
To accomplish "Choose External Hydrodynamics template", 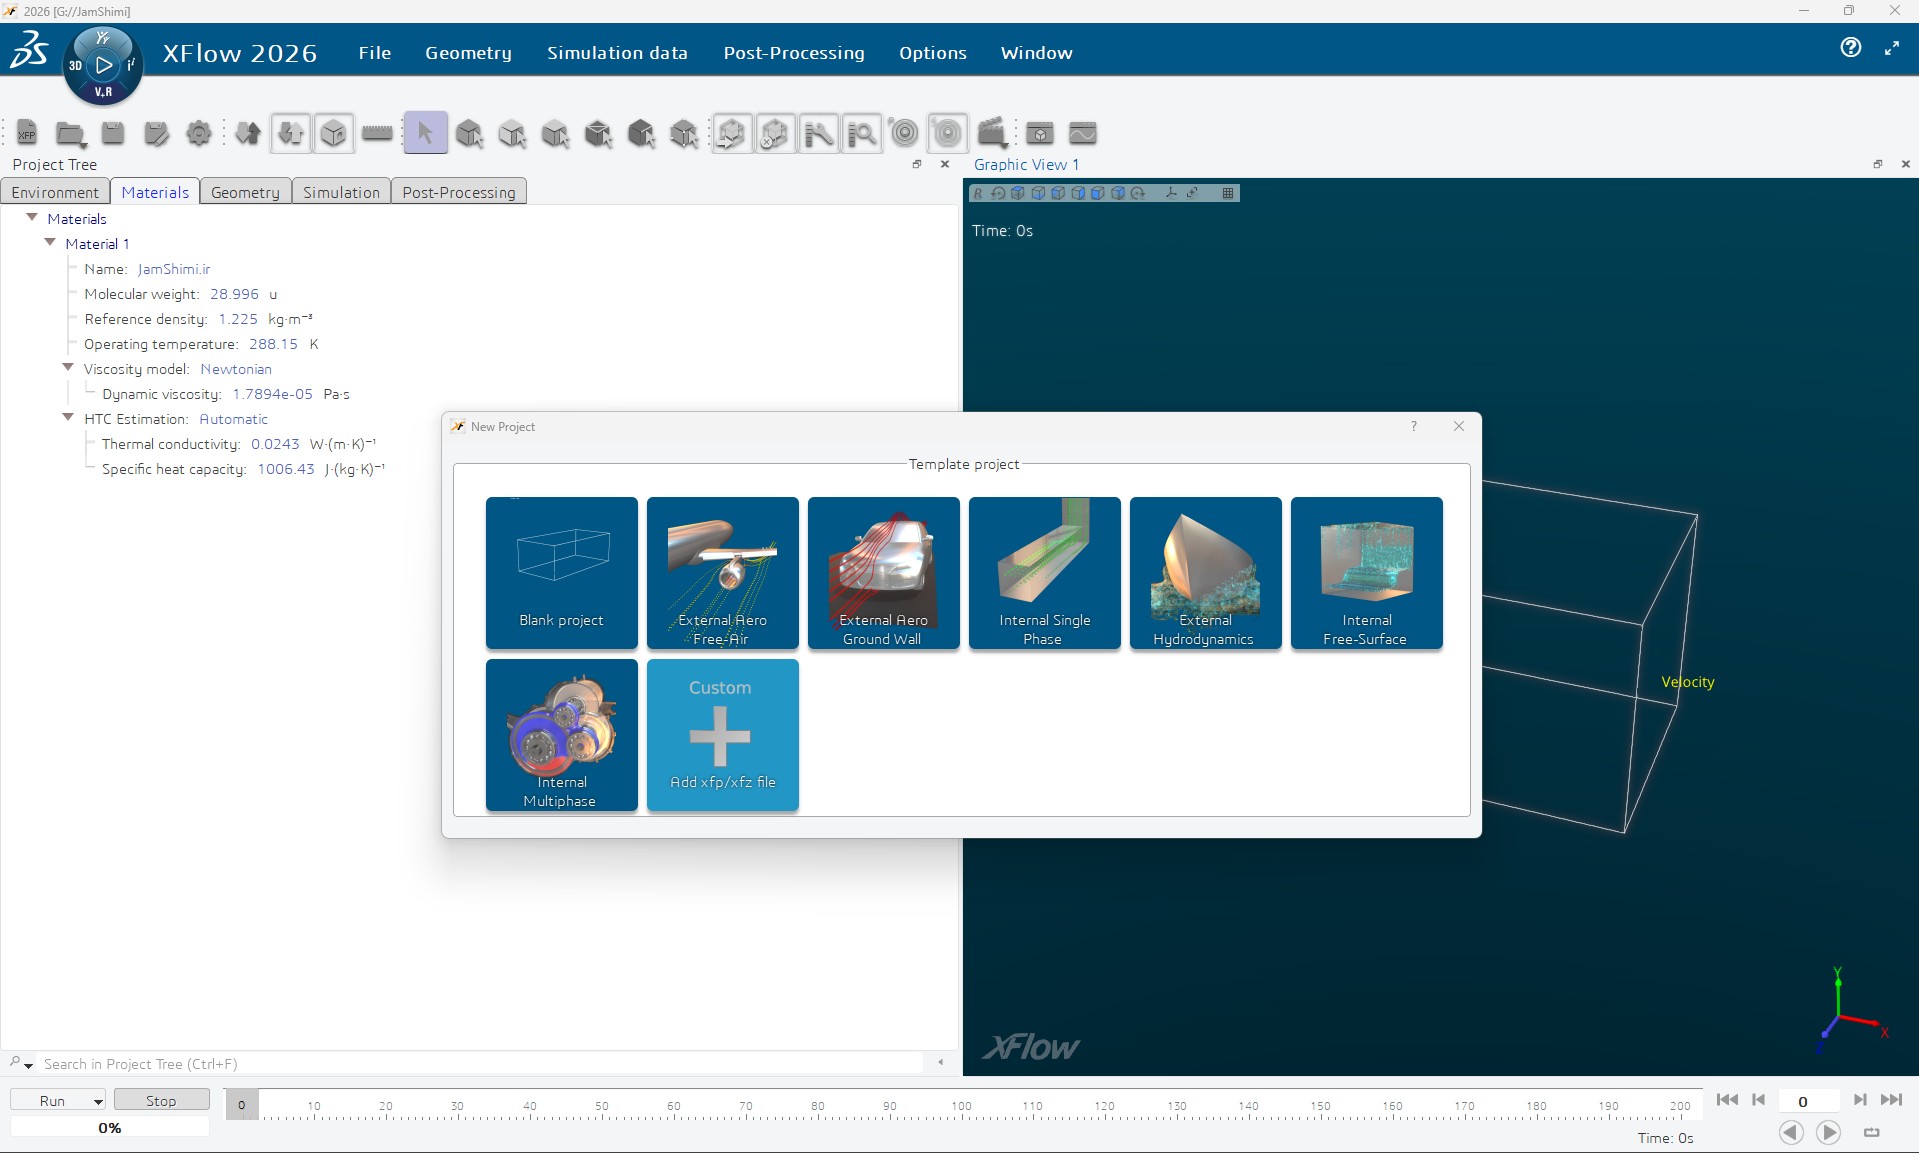I will [1206, 573].
